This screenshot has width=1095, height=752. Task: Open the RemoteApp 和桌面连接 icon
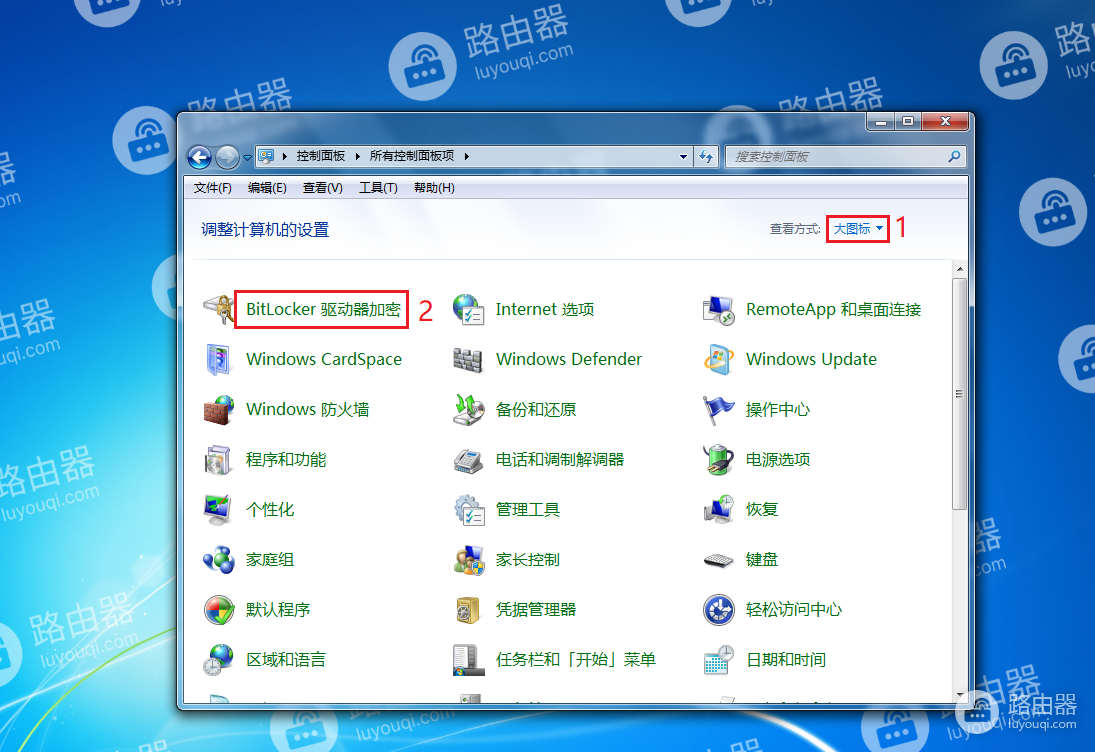point(718,309)
